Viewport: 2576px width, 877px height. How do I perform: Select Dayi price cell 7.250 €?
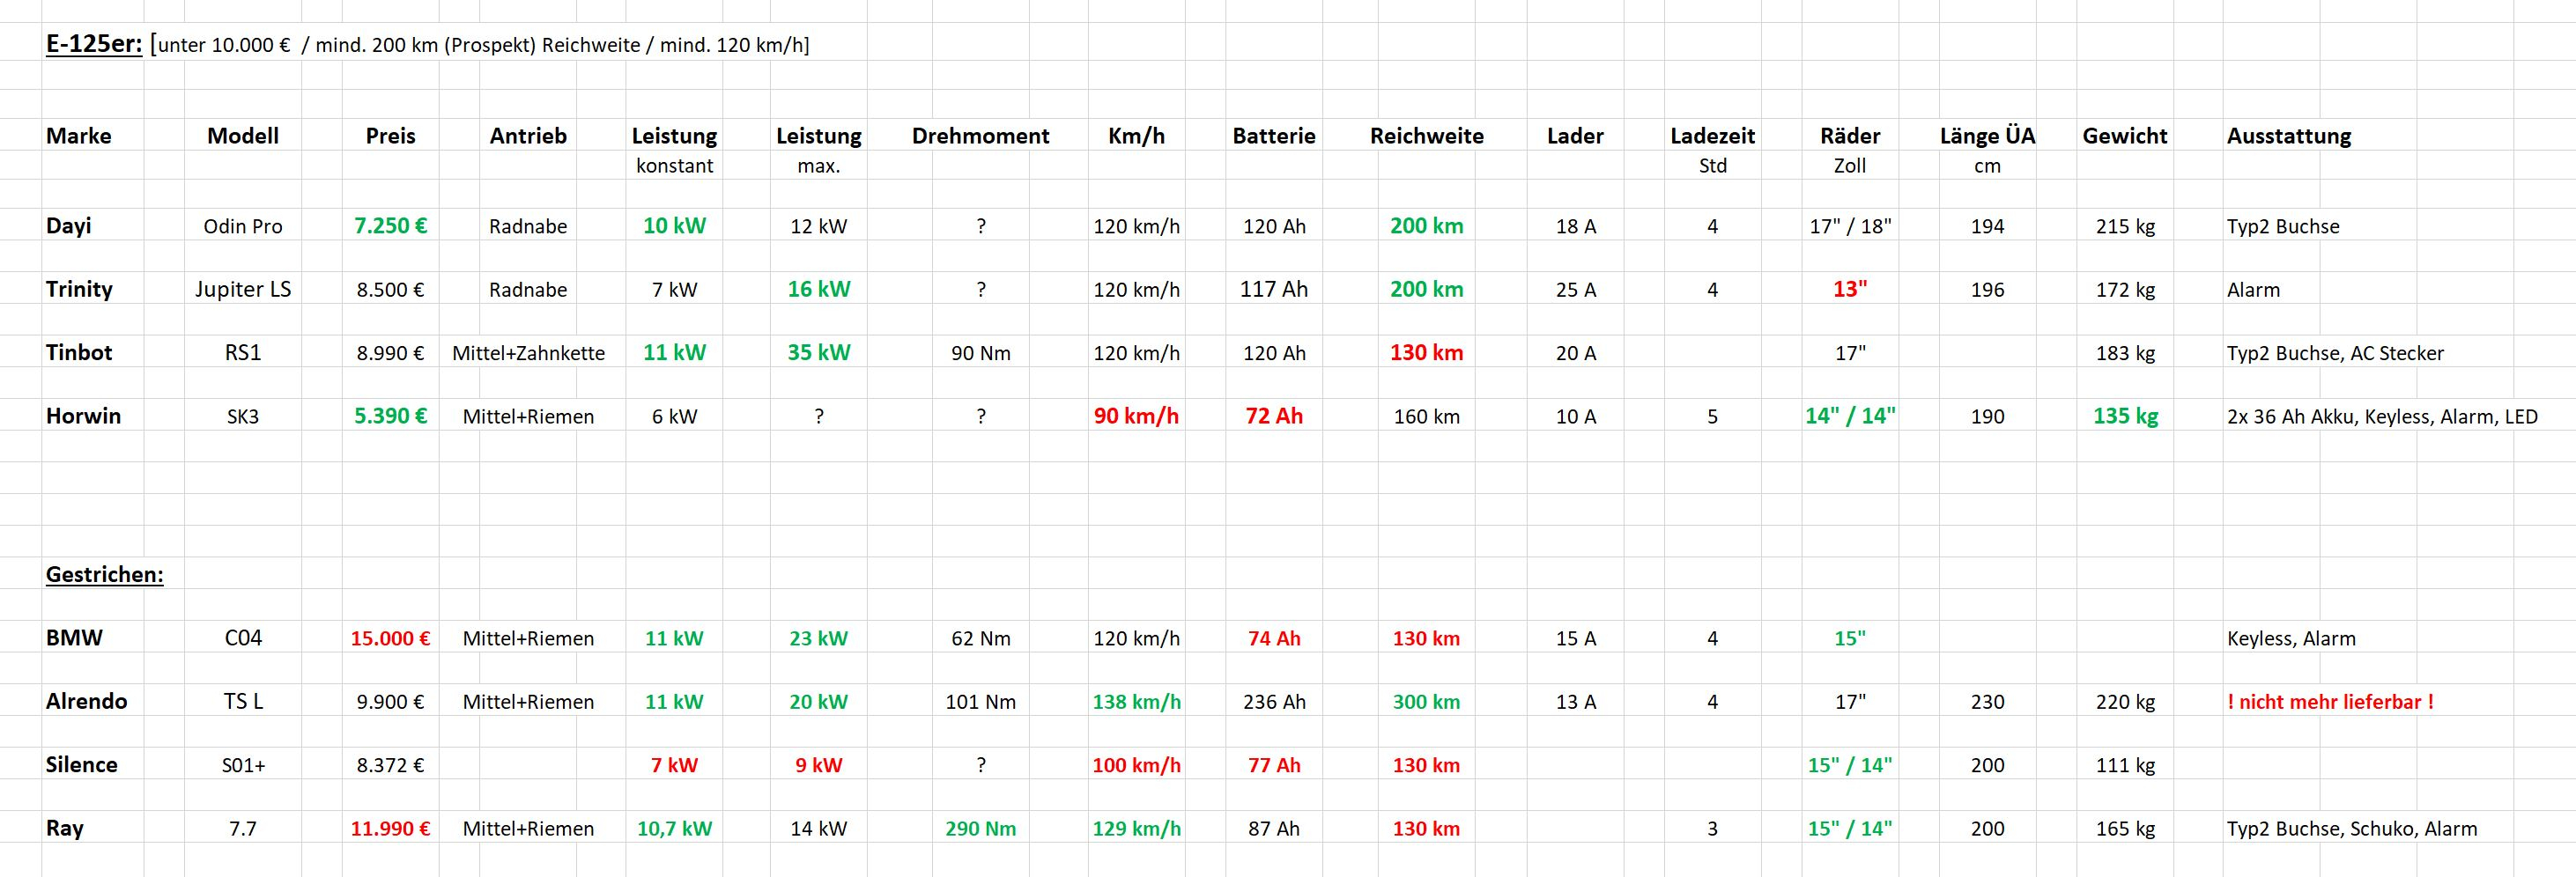click(390, 226)
